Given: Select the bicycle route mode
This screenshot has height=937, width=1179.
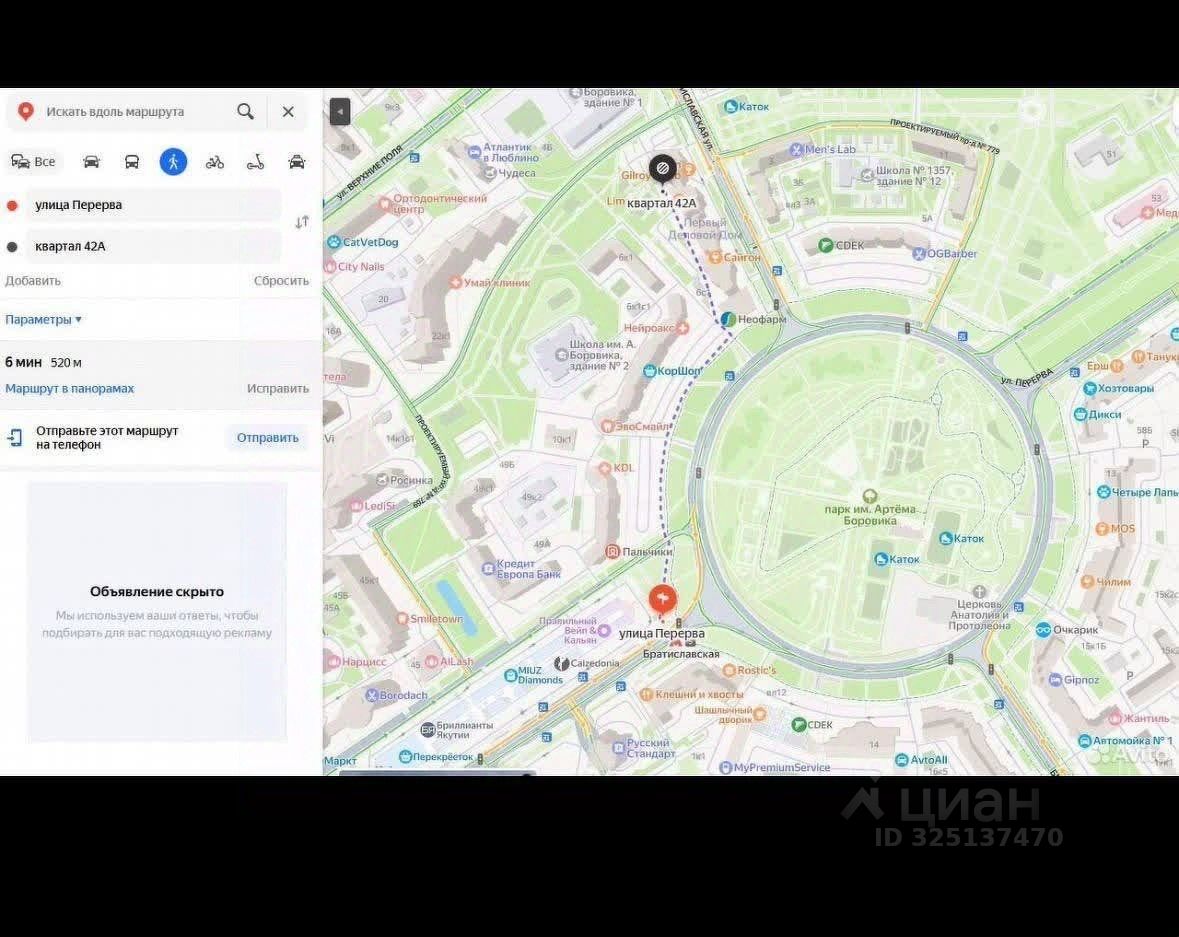Looking at the screenshot, I should [214, 162].
